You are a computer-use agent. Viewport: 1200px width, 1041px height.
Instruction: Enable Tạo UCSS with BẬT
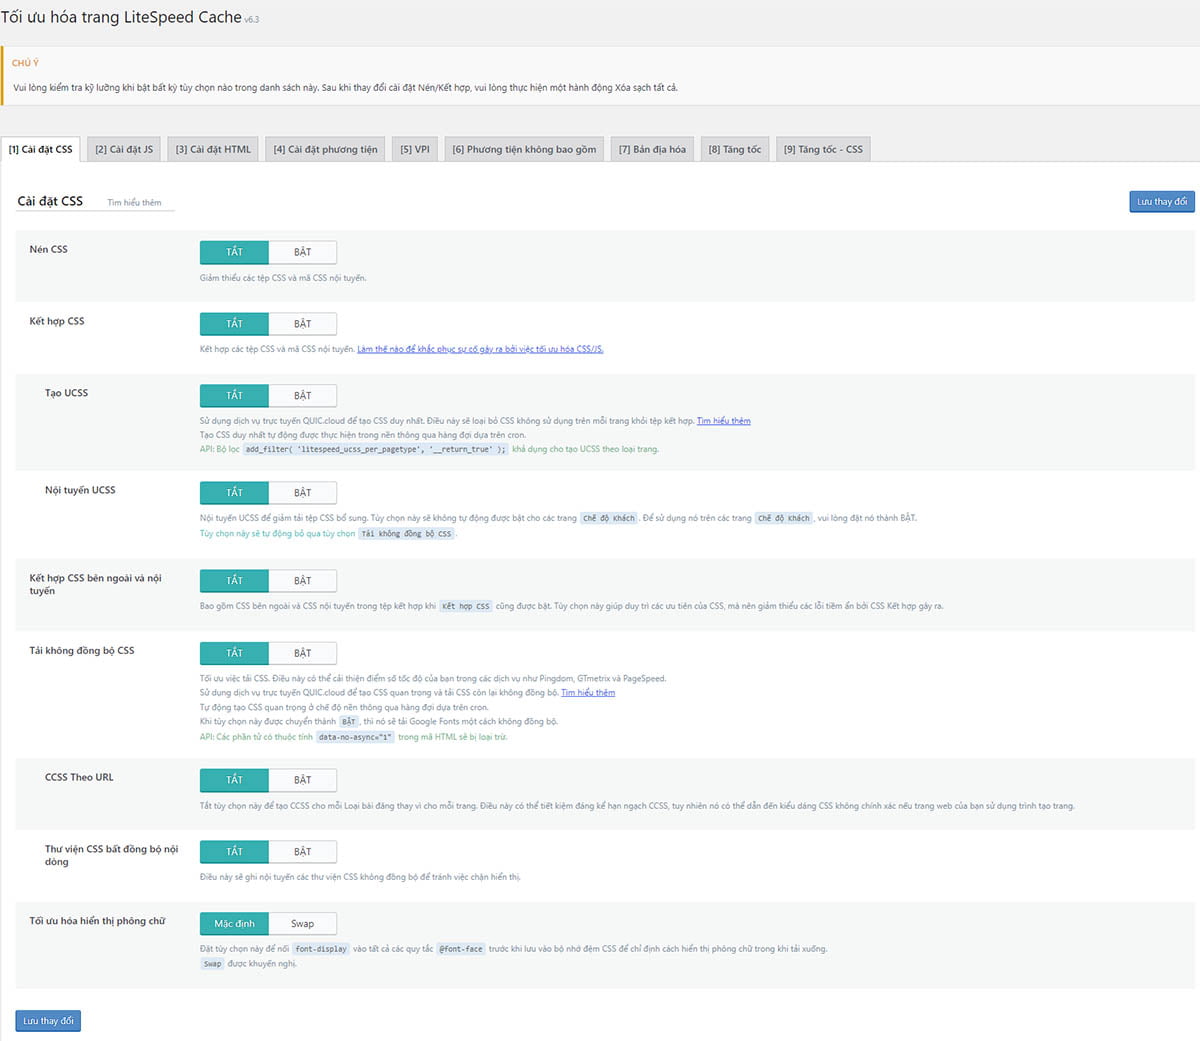point(303,396)
